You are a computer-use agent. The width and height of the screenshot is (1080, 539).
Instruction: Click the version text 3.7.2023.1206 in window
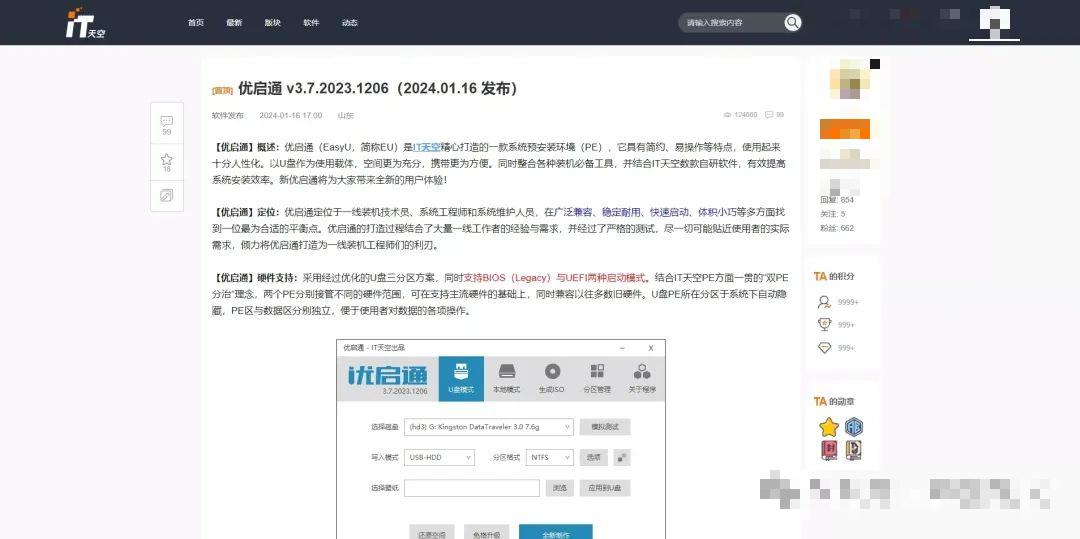coord(405,391)
